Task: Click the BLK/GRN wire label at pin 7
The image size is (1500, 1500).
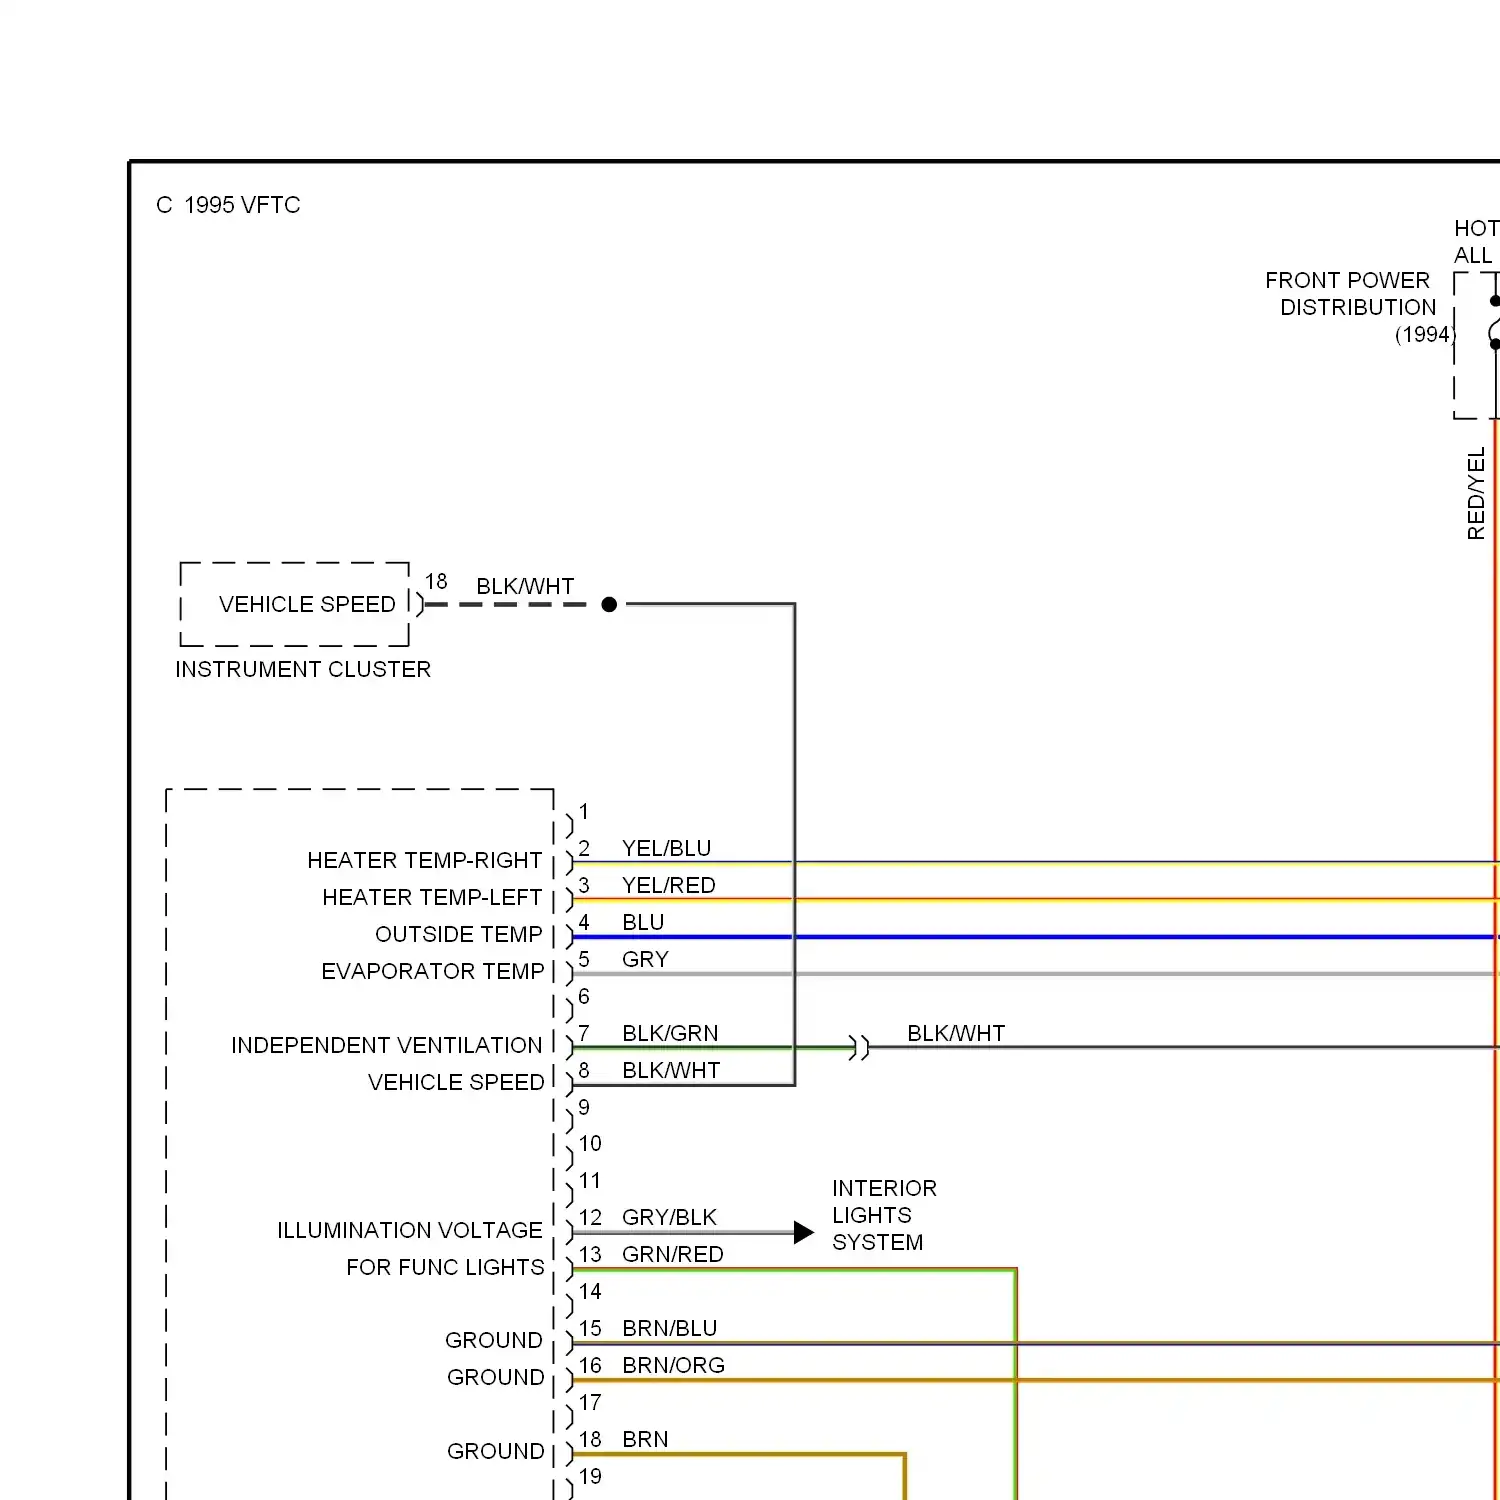Action: pyautogui.click(x=670, y=1033)
